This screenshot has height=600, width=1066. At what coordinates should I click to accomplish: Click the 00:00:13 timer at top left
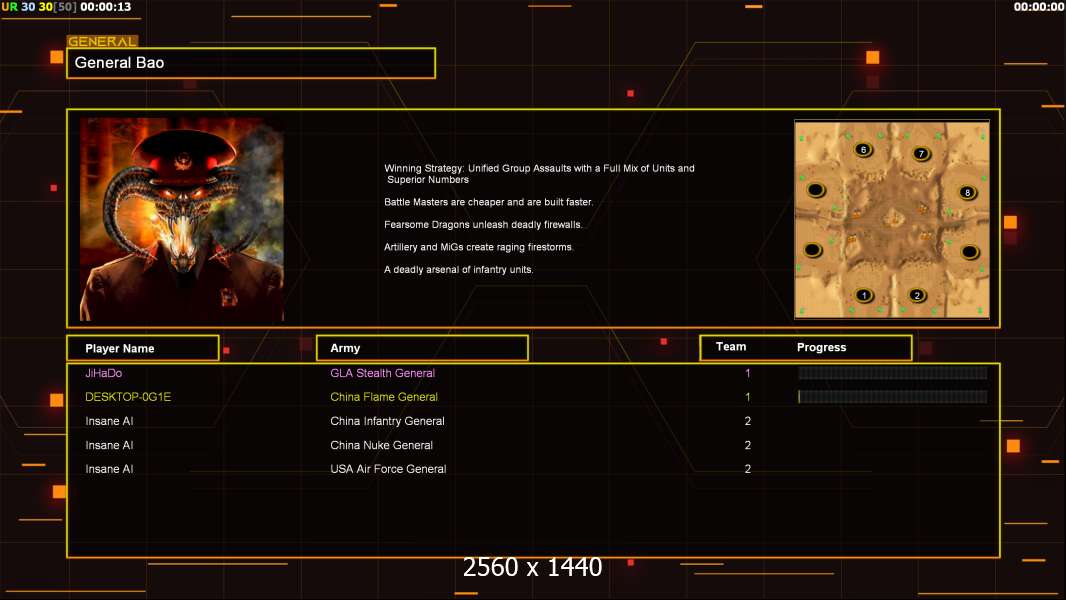(x=105, y=7)
